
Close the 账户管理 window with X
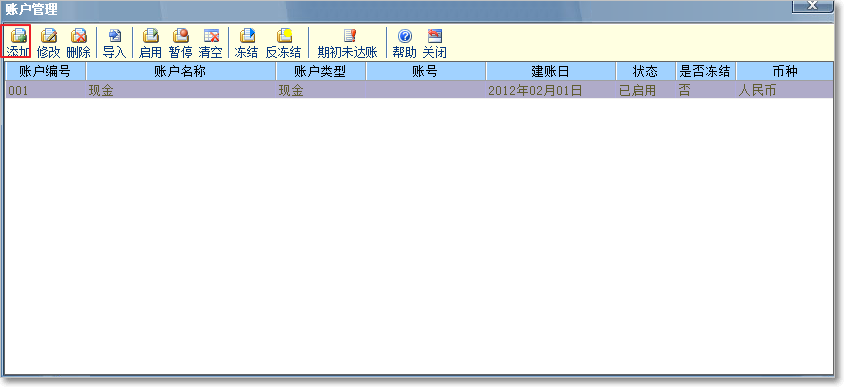tap(813, 5)
